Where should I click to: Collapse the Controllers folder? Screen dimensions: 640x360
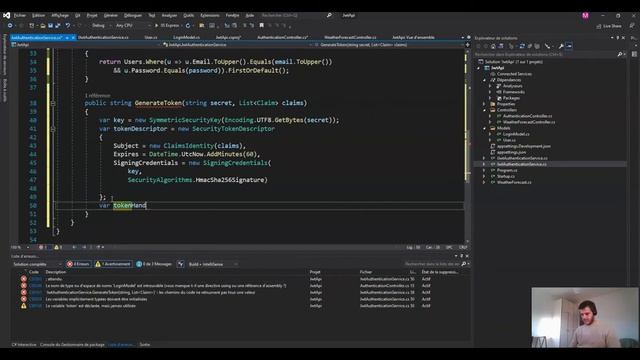coord(484,110)
